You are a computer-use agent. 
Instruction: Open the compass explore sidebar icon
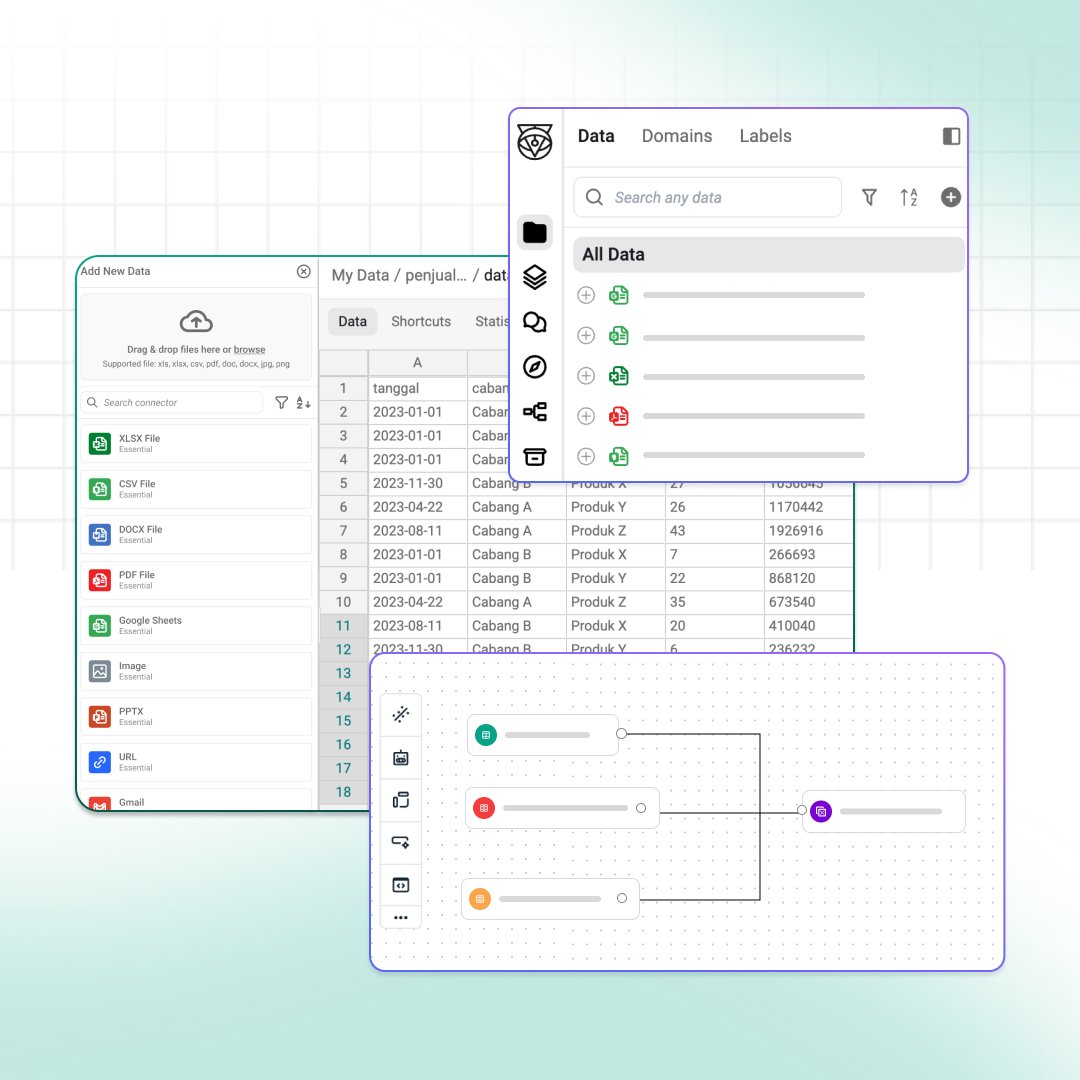[x=534, y=366]
